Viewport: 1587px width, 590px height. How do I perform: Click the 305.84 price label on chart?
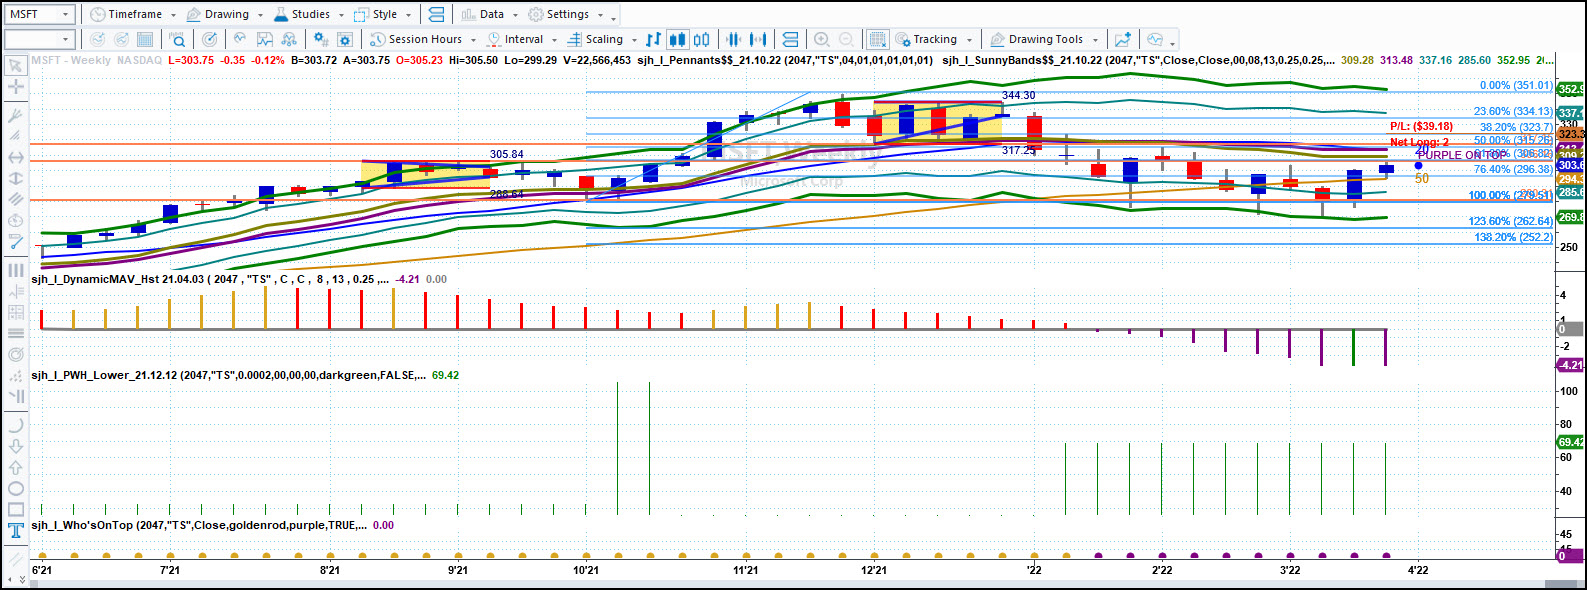pos(506,154)
